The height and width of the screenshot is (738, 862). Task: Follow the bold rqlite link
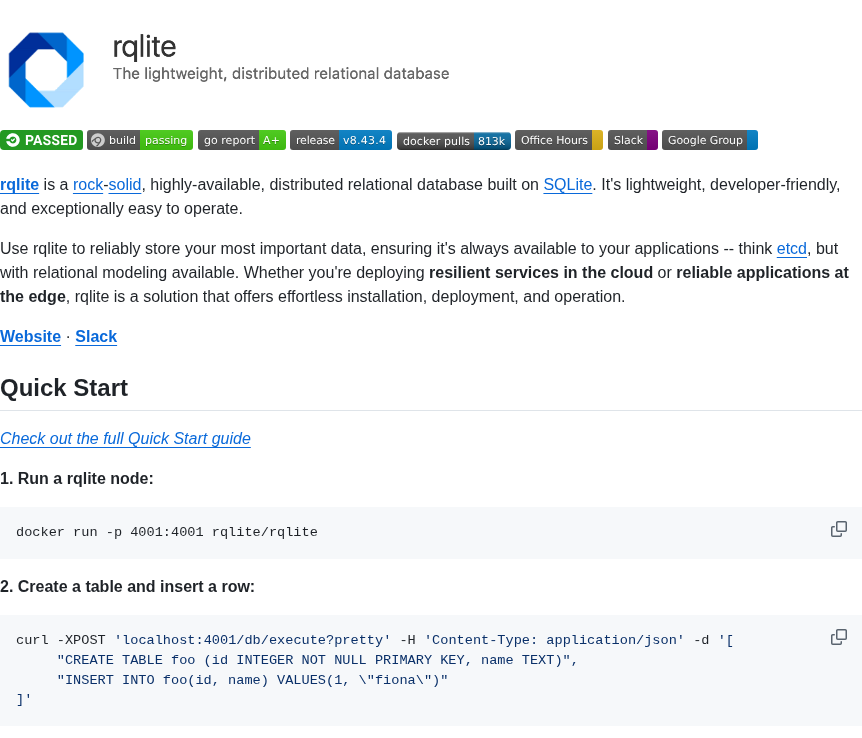click(19, 185)
